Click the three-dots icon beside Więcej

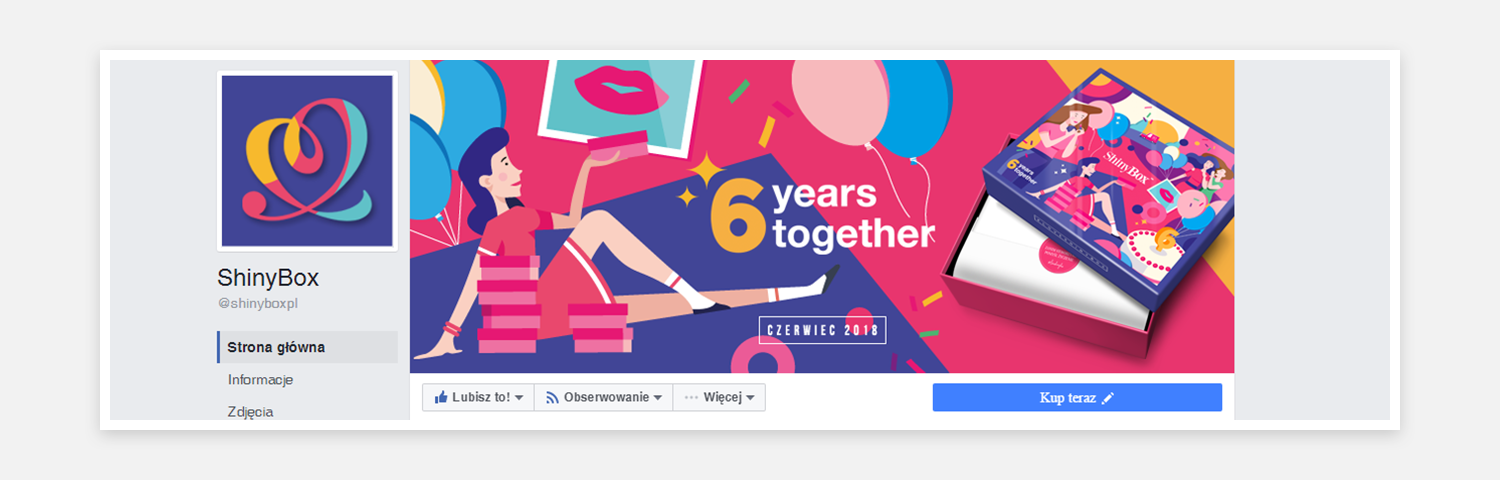point(690,398)
